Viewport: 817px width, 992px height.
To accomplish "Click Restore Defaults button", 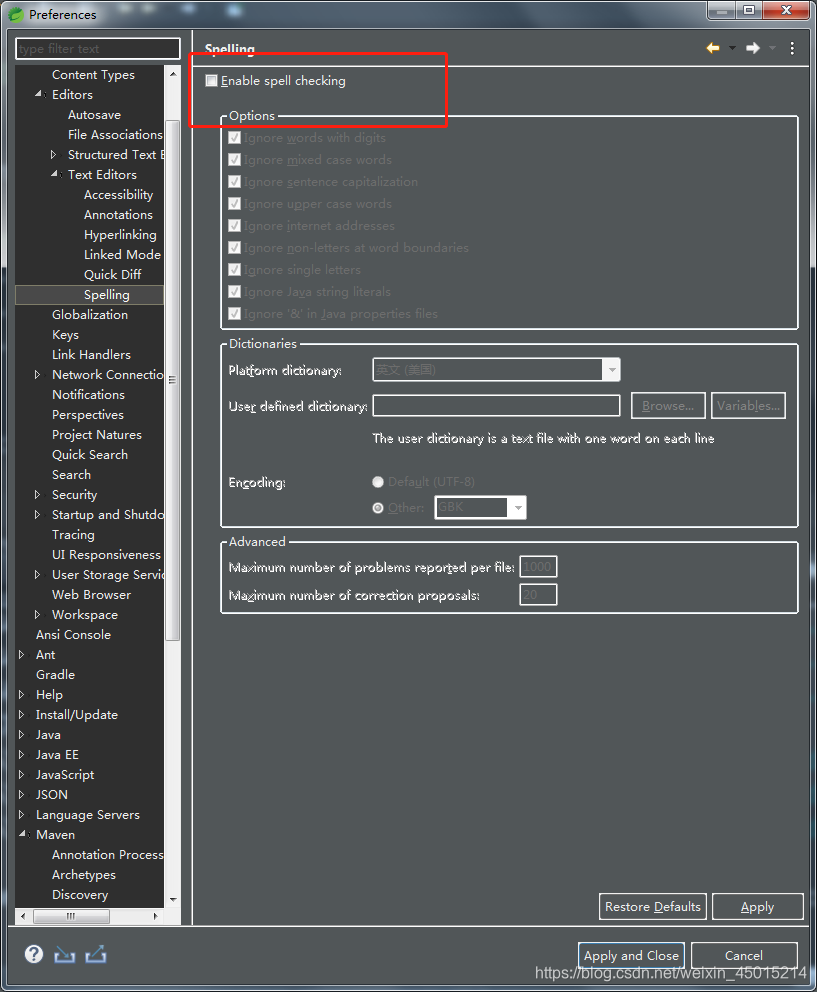I will [x=652, y=907].
